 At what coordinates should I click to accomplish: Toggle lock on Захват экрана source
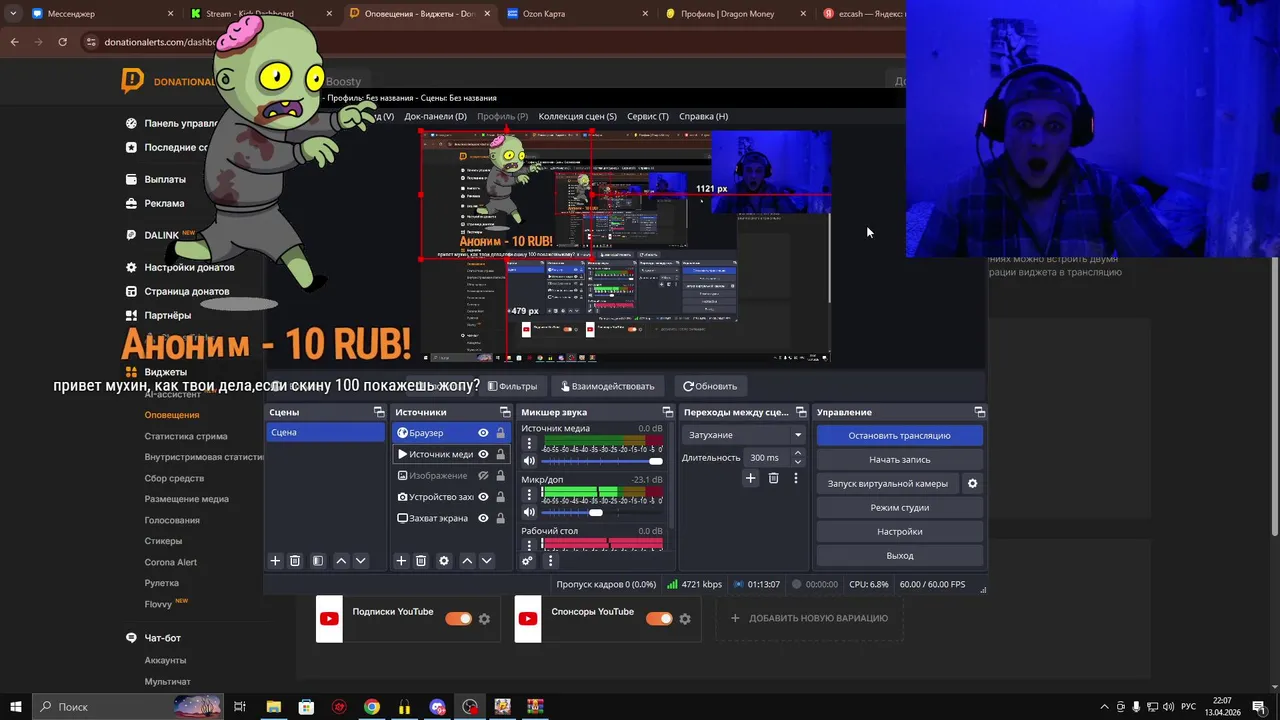click(x=501, y=518)
